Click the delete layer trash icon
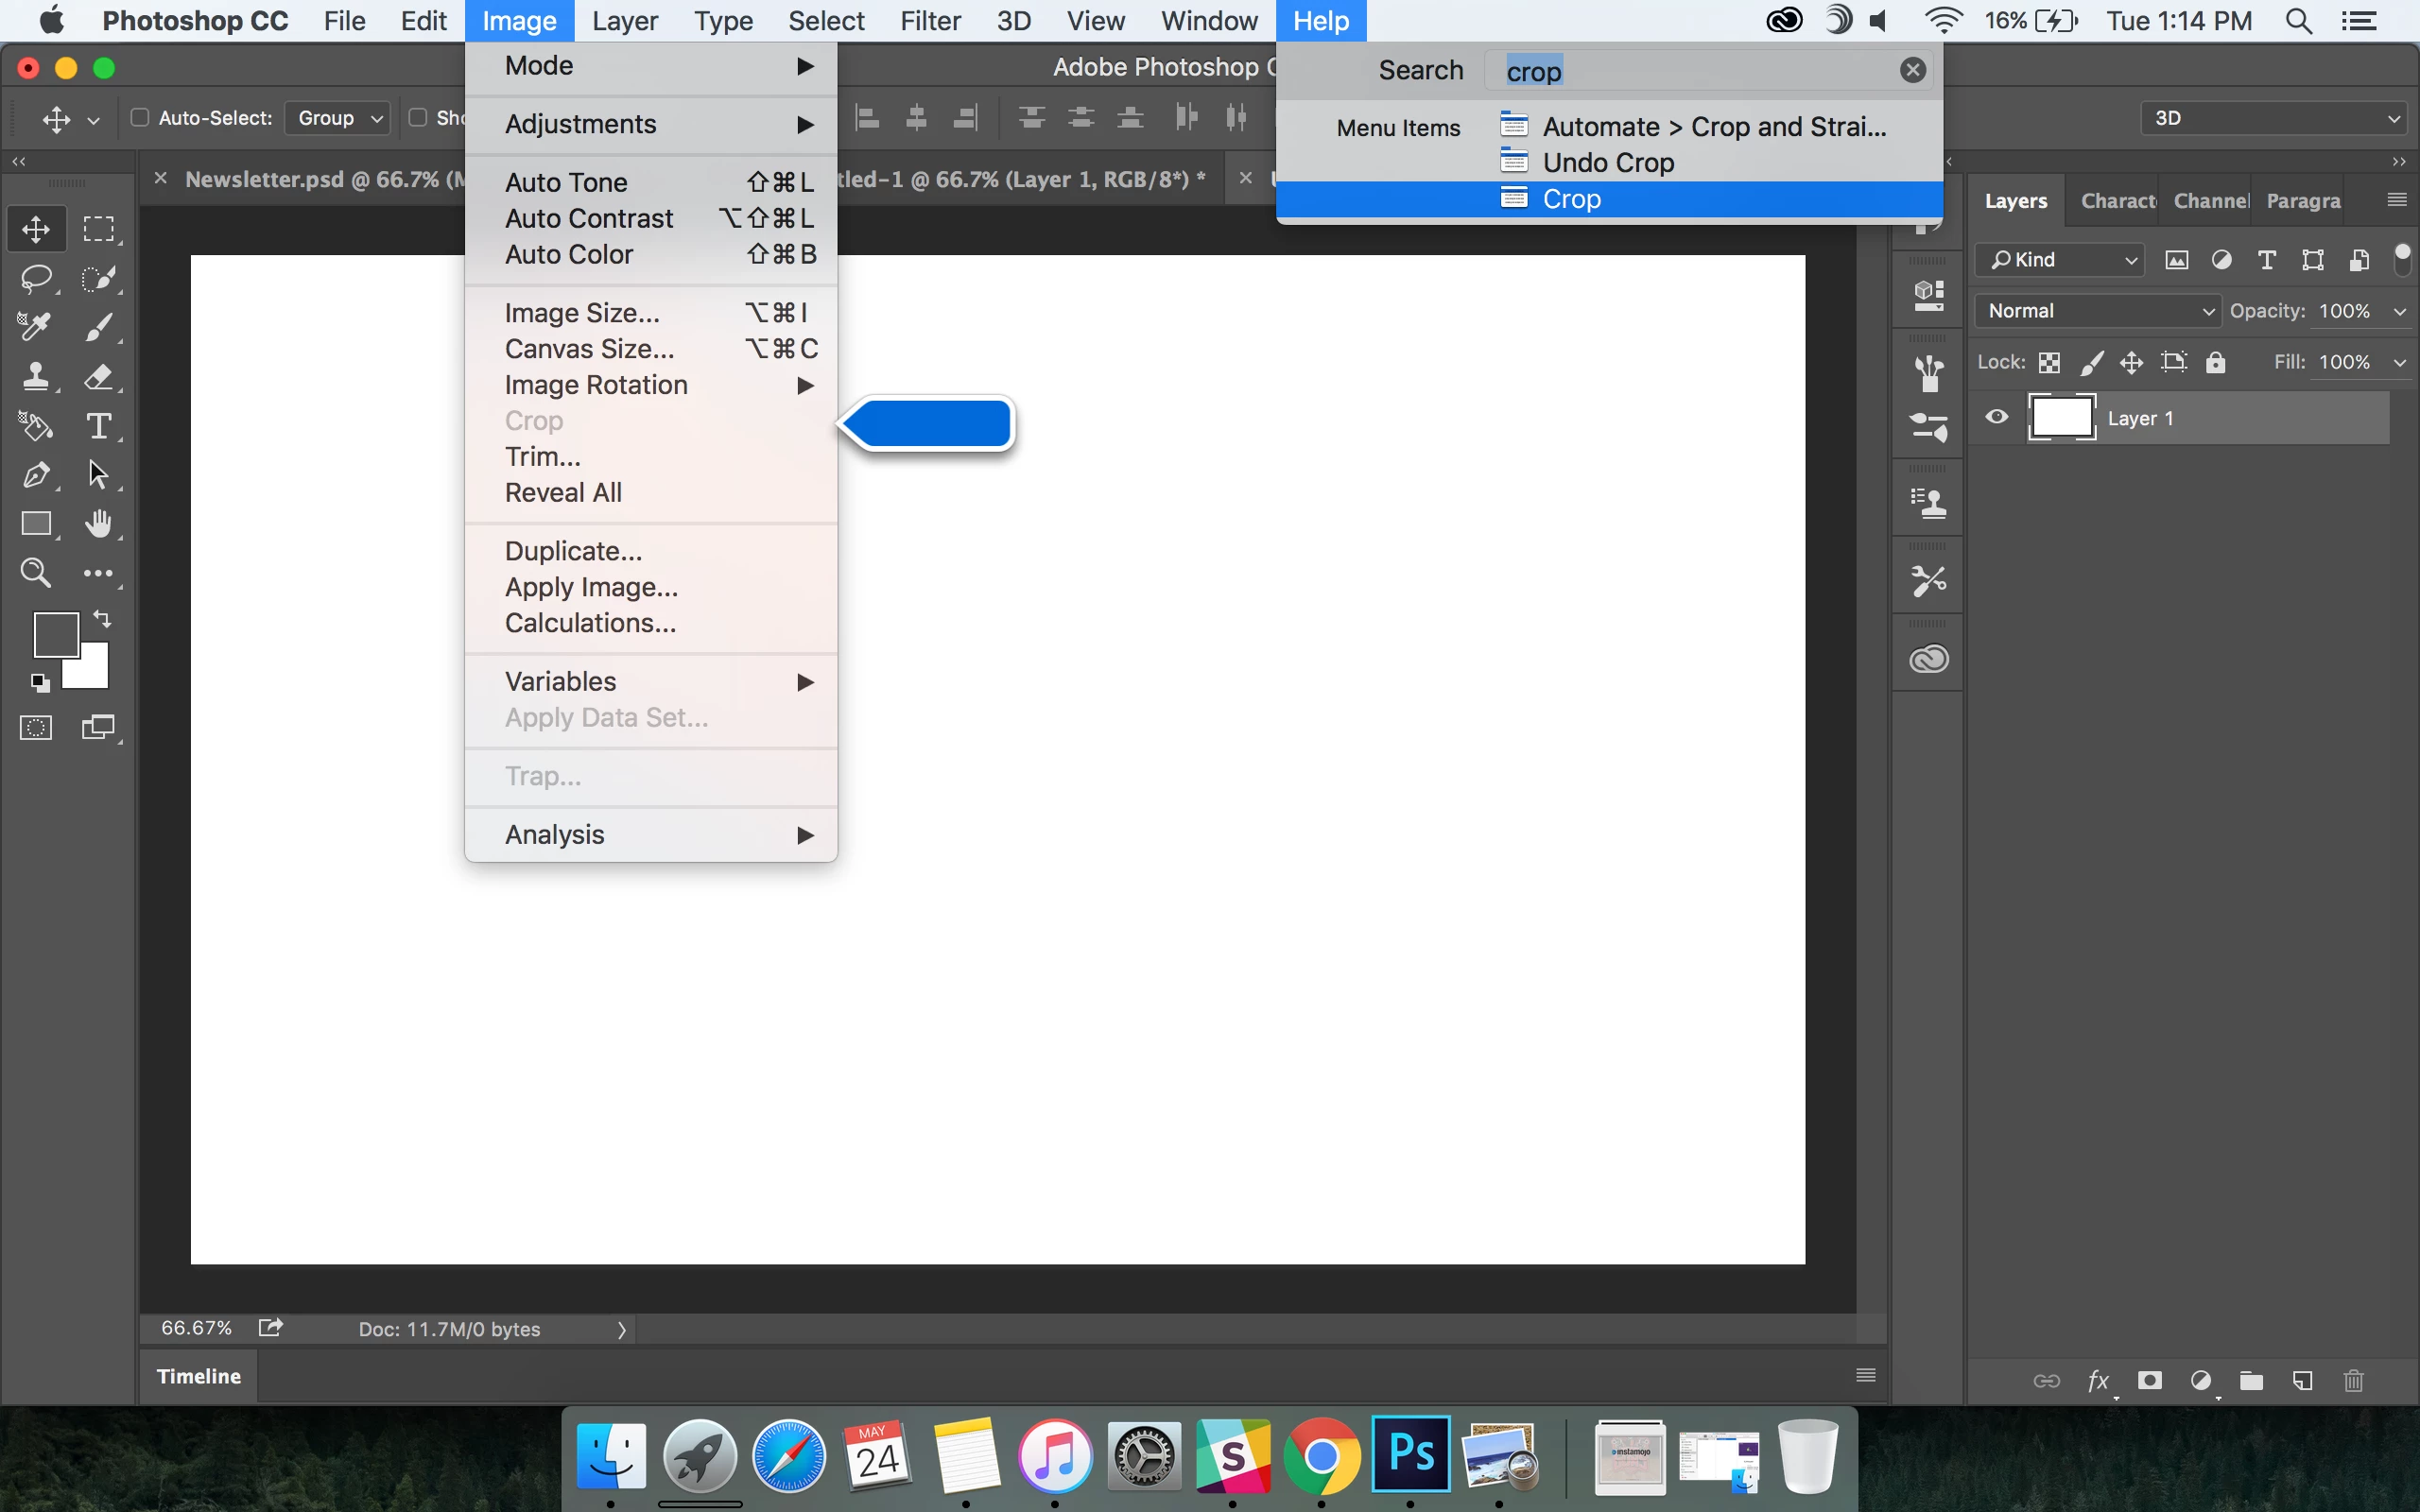This screenshot has height=1512, width=2420. 2353,1381
